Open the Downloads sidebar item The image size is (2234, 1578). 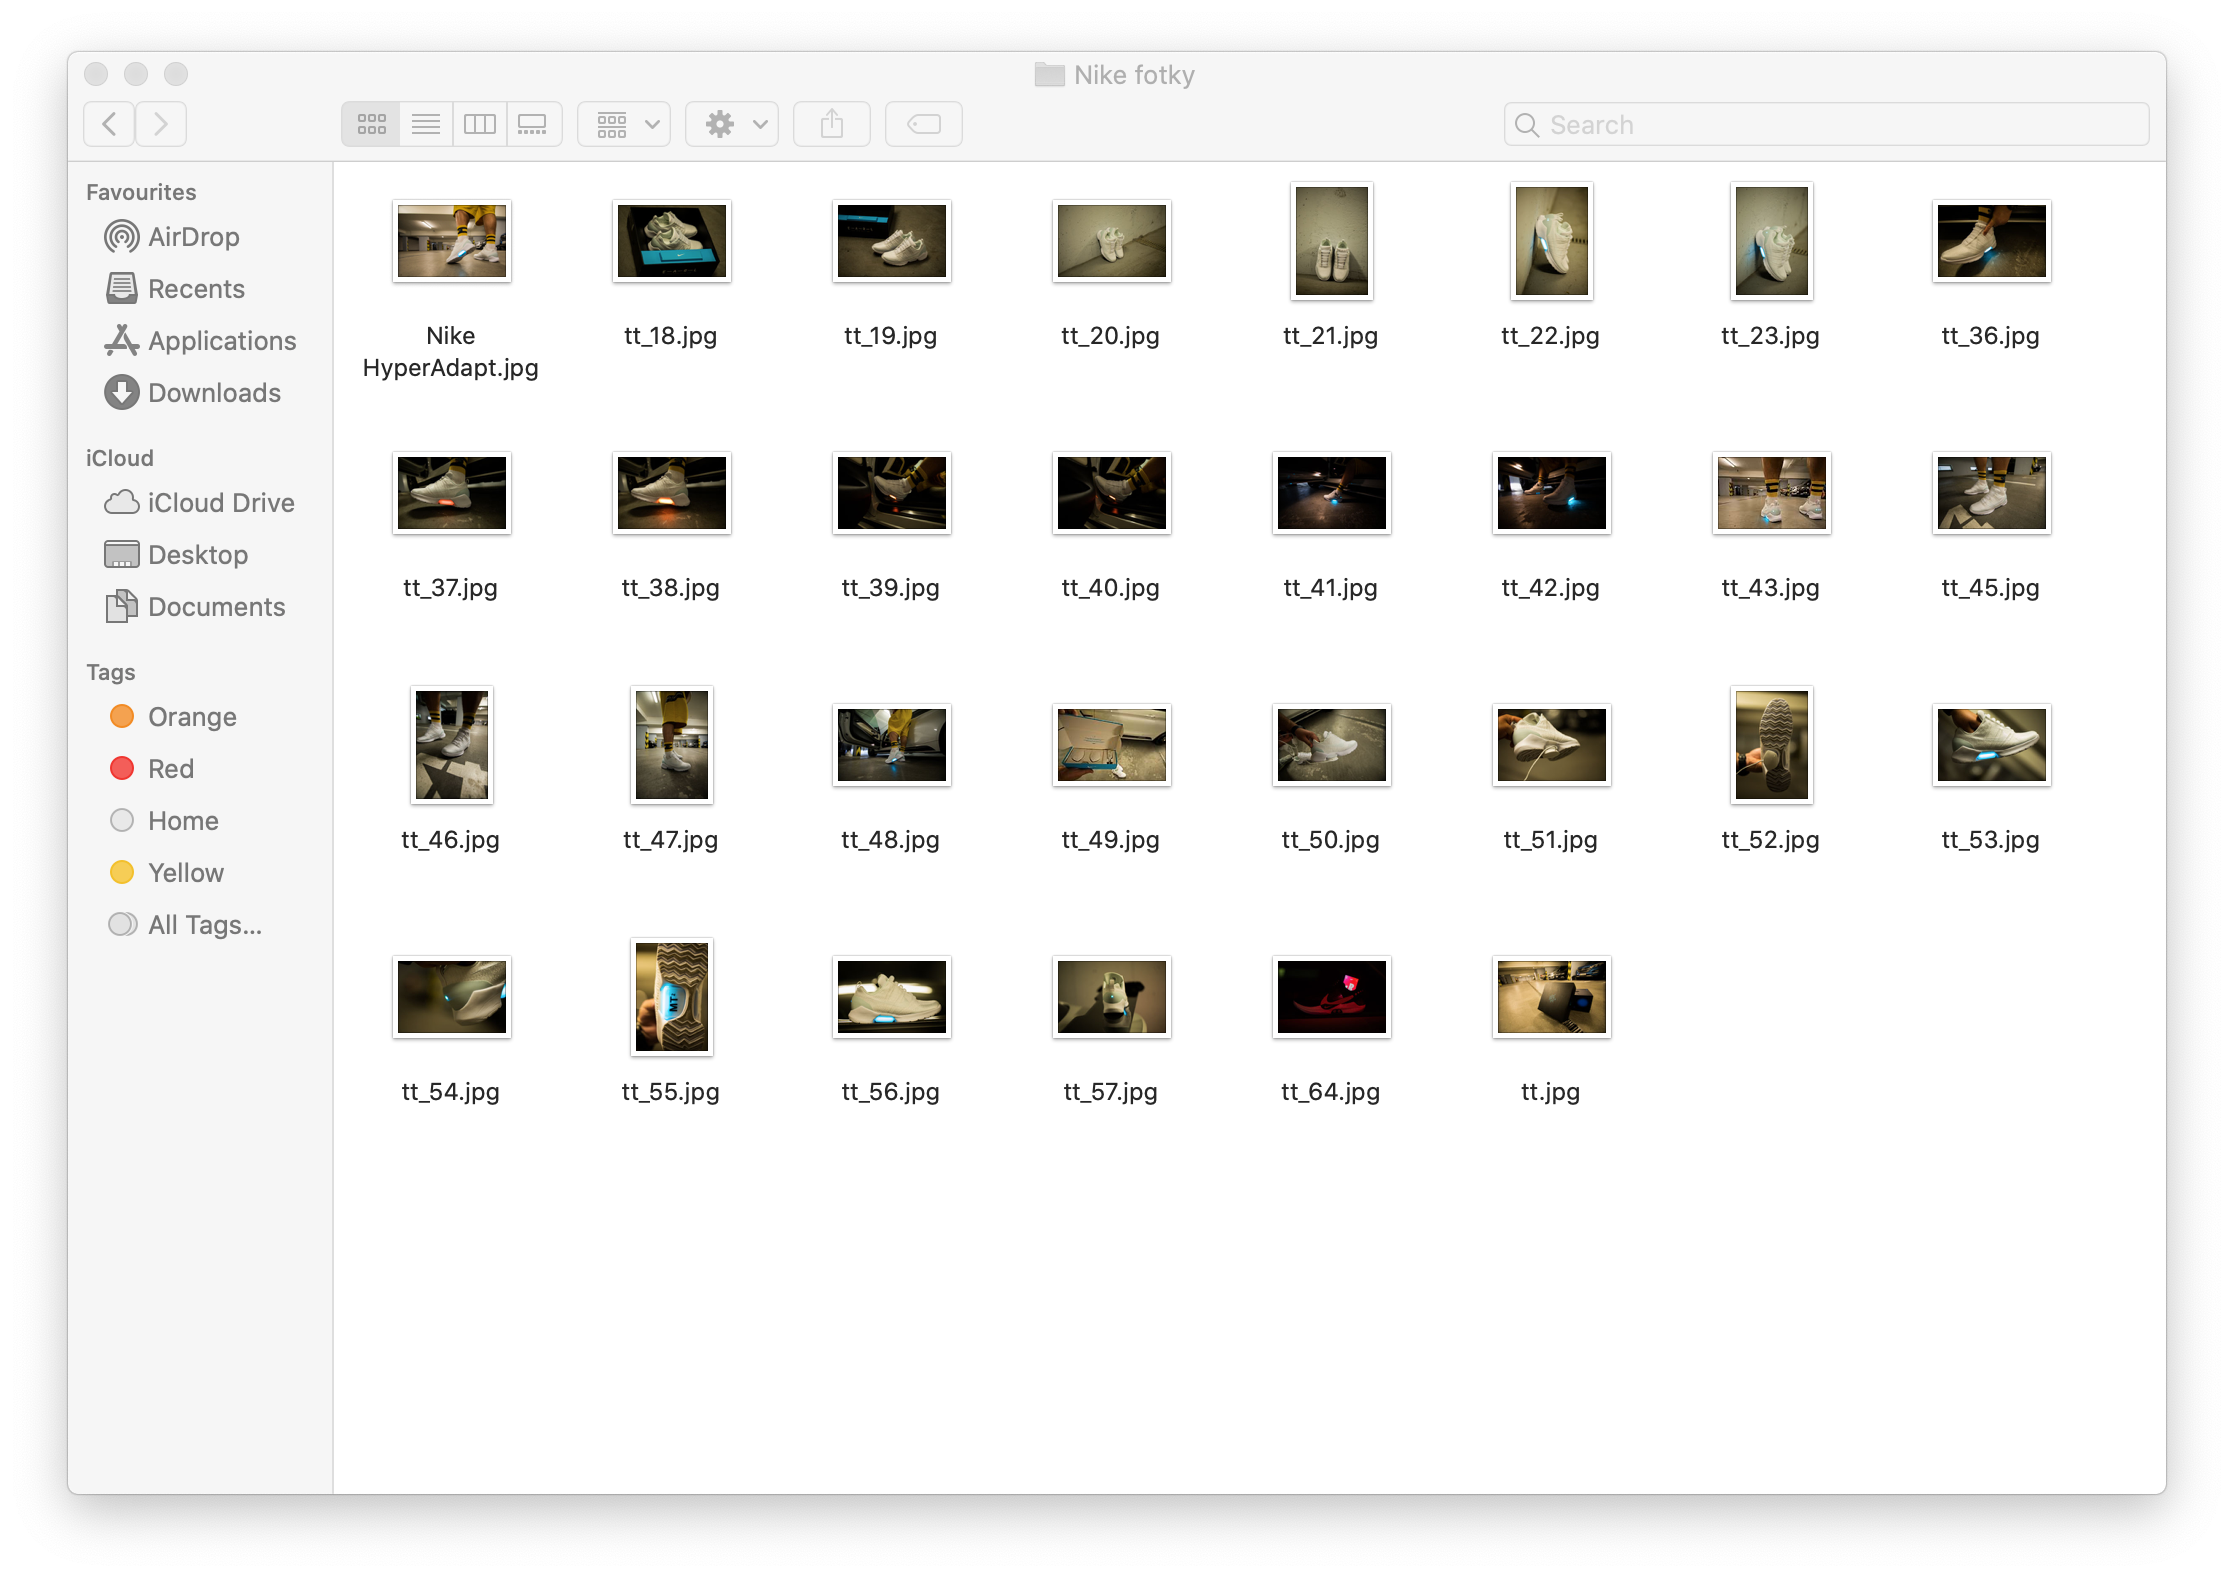(214, 393)
